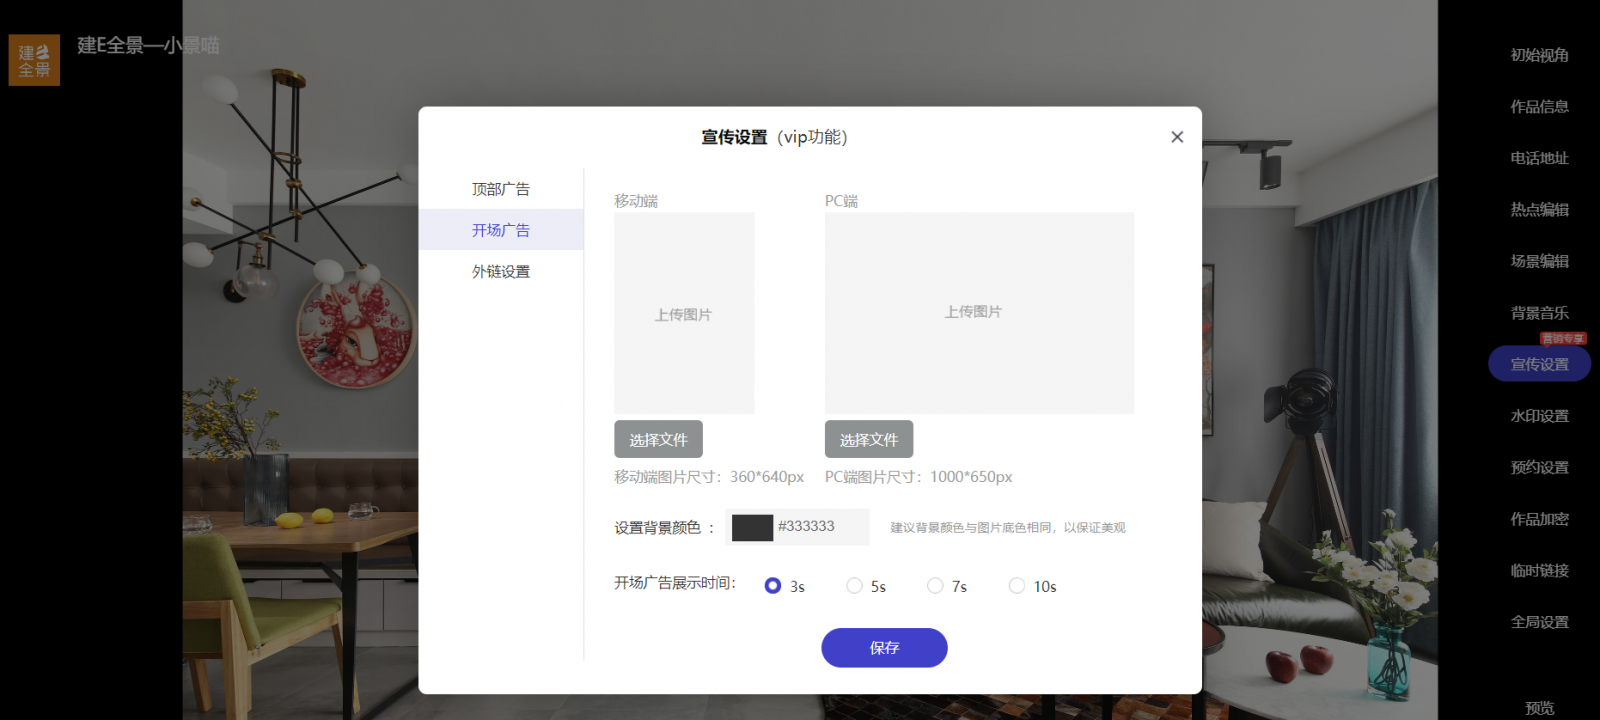This screenshot has height=720, width=1600.
Task: Open 背景音乐 in the right sidebar
Action: tap(1540, 313)
